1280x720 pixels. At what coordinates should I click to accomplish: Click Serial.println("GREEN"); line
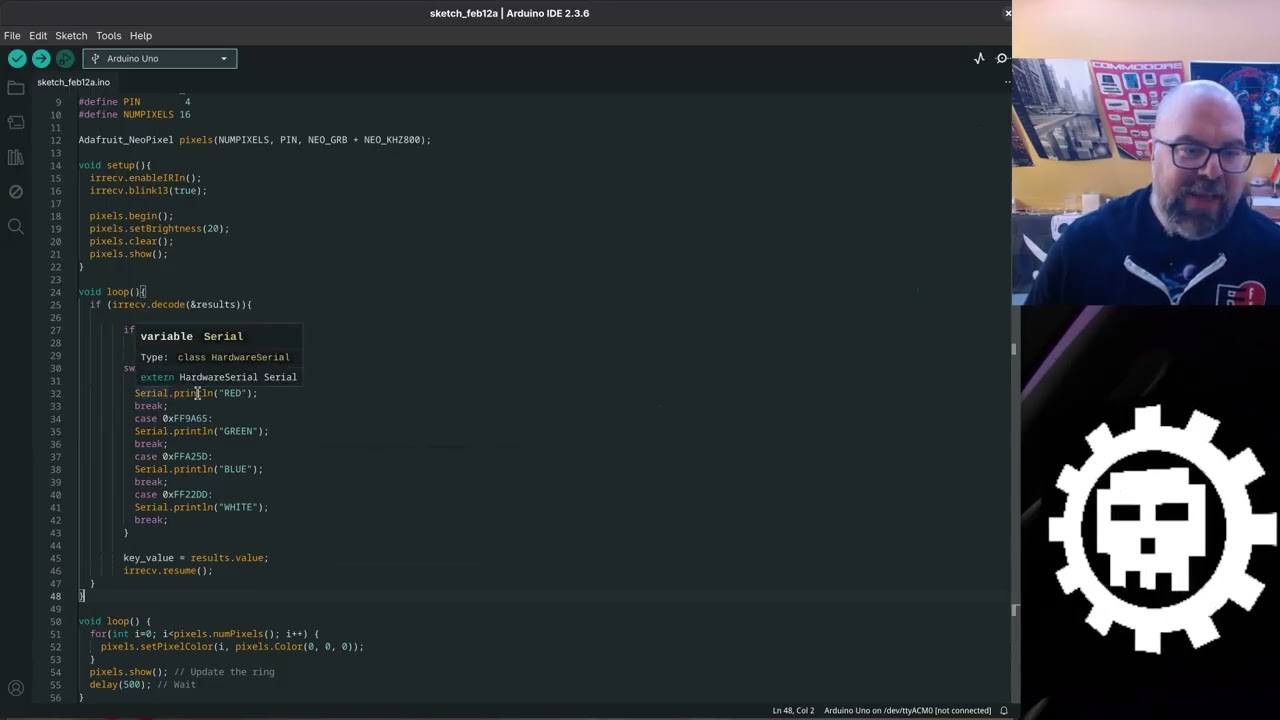click(x=201, y=431)
